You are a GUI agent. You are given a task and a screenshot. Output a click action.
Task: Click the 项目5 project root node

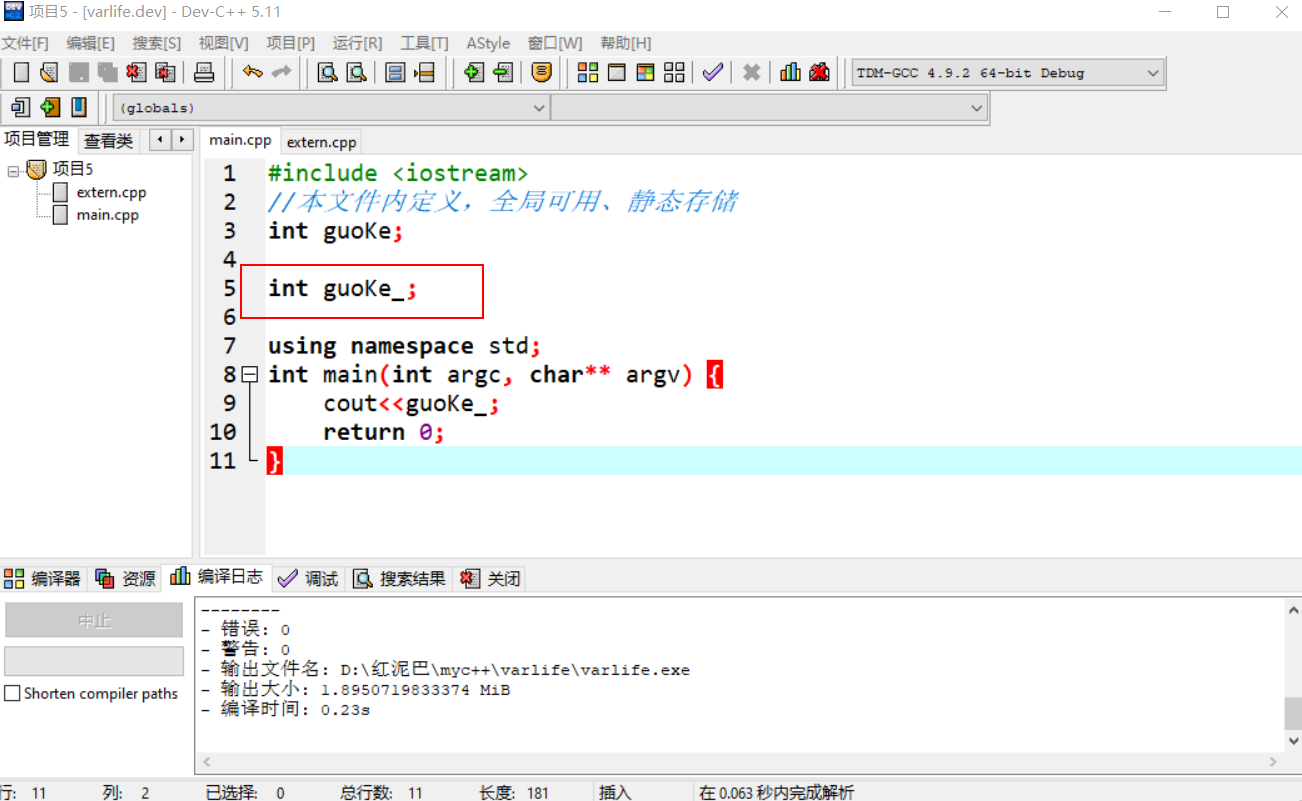72,169
